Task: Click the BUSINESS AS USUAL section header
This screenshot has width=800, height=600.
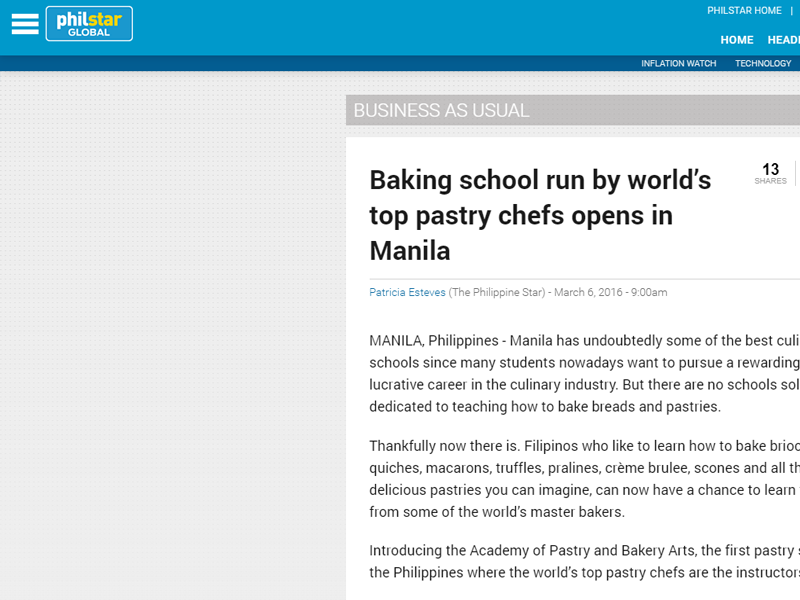Action: tap(441, 110)
